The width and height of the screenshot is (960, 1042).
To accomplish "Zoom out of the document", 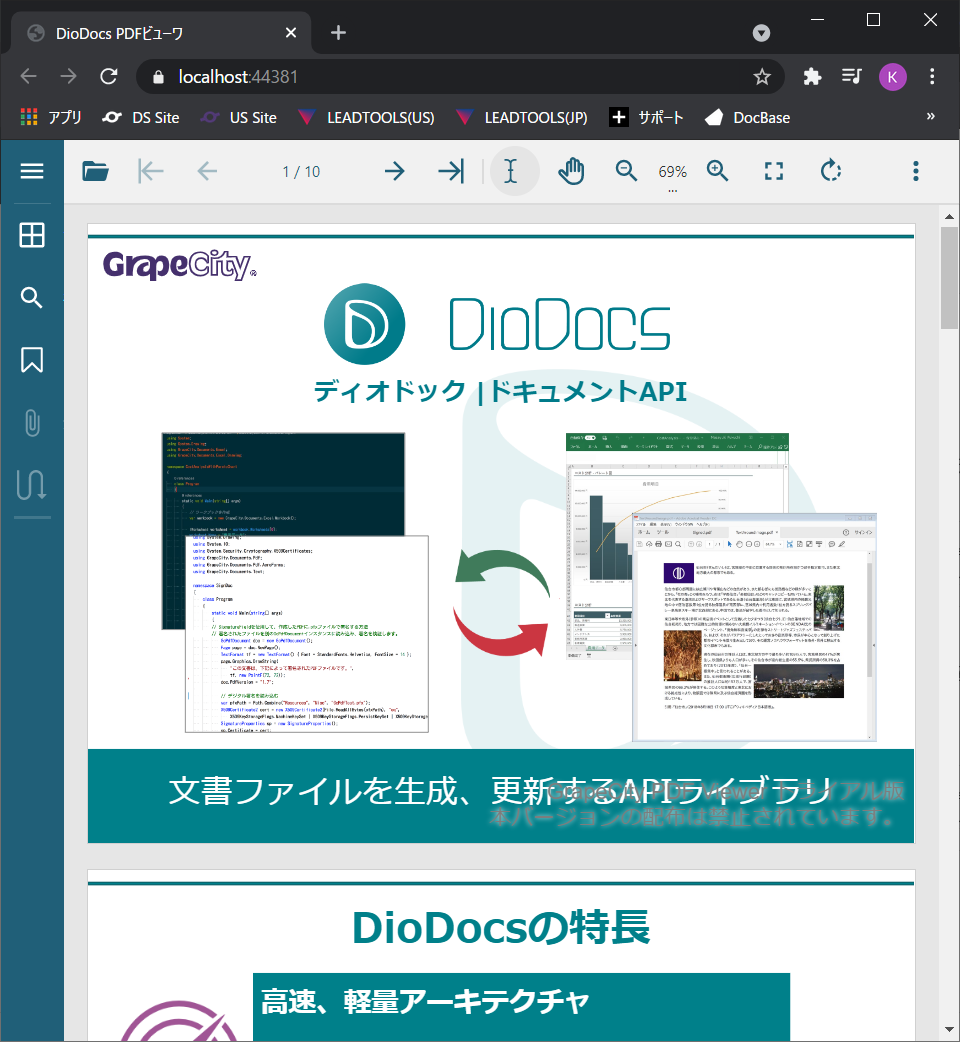I will (626, 171).
